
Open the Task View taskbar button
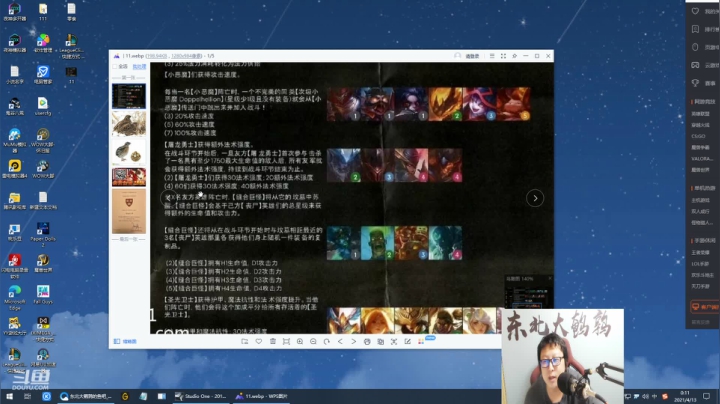pyautogui.click(x=28, y=396)
